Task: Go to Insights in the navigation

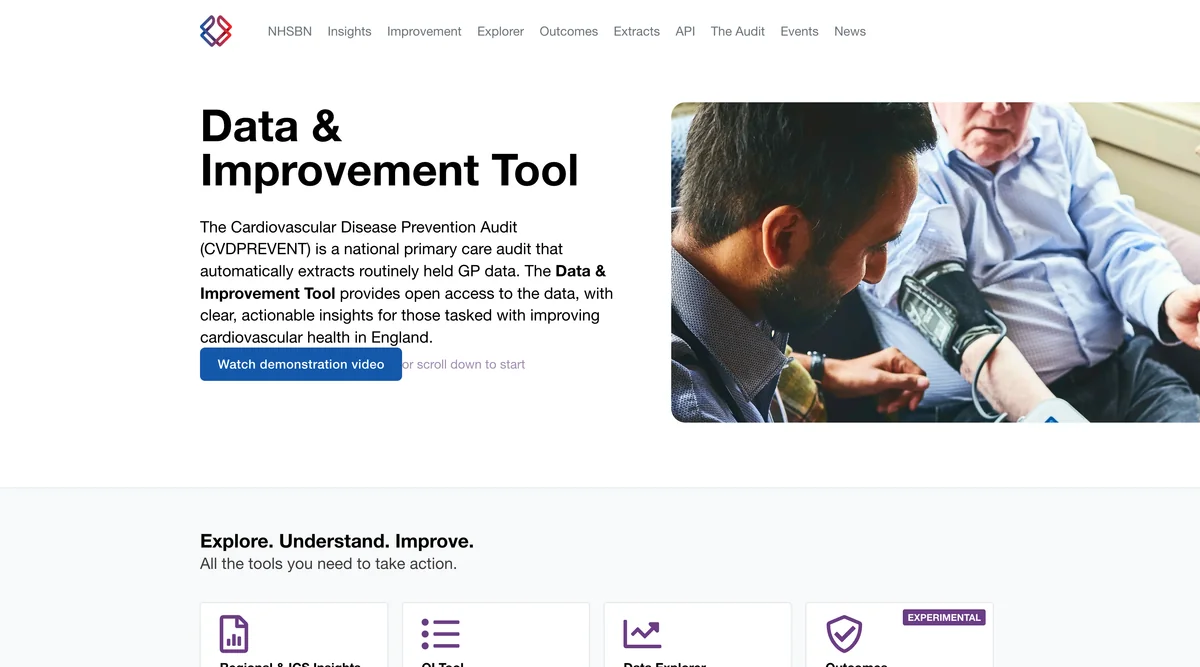Action: click(x=349, y=31)
